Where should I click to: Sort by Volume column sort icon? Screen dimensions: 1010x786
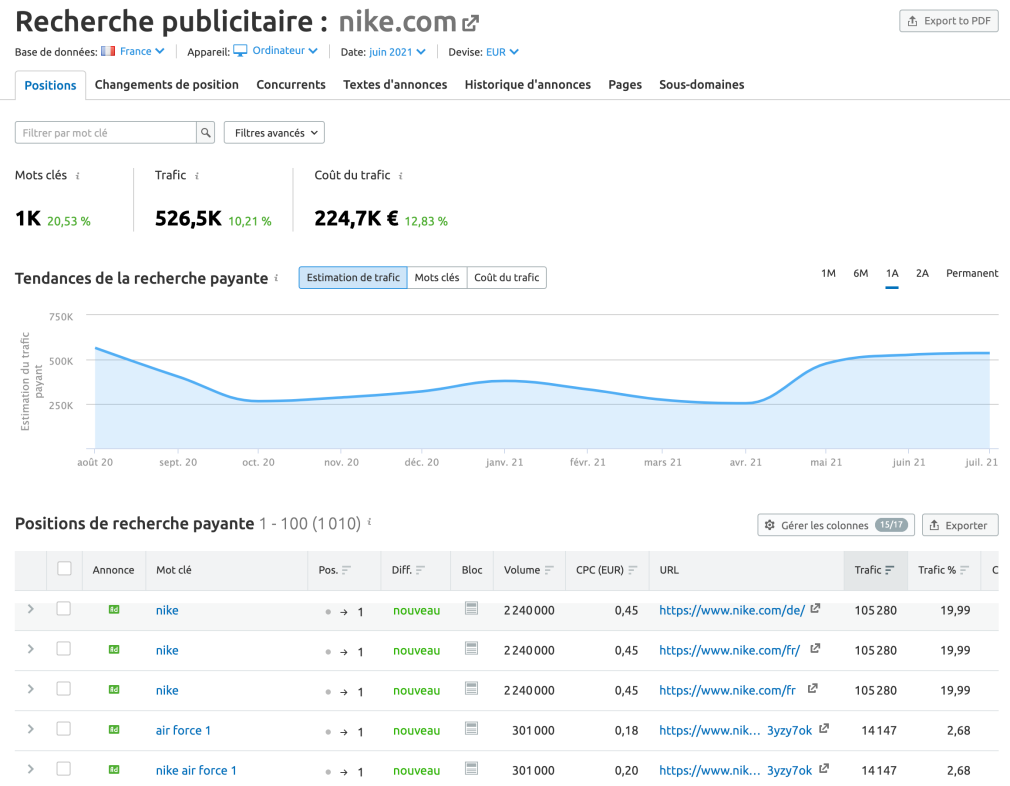click(549, 570)
